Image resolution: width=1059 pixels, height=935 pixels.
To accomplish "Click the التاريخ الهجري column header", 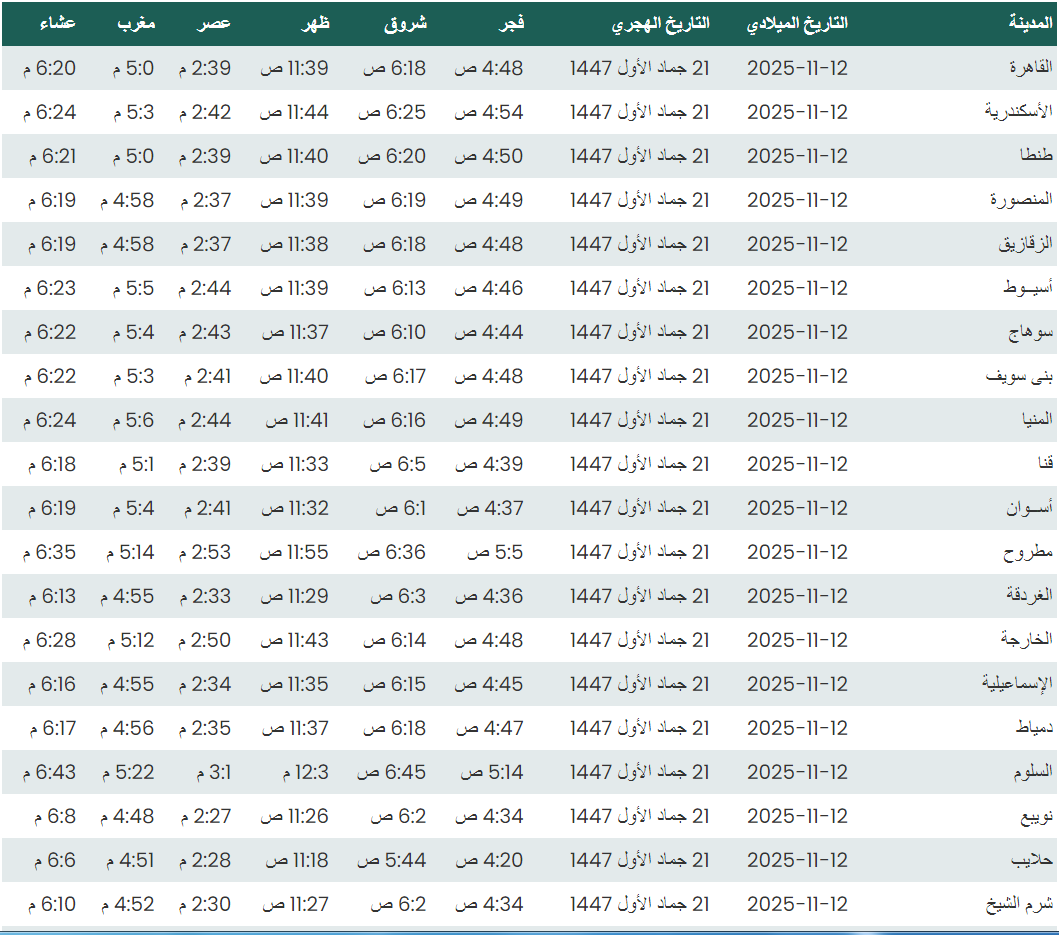I will point(661,23).
